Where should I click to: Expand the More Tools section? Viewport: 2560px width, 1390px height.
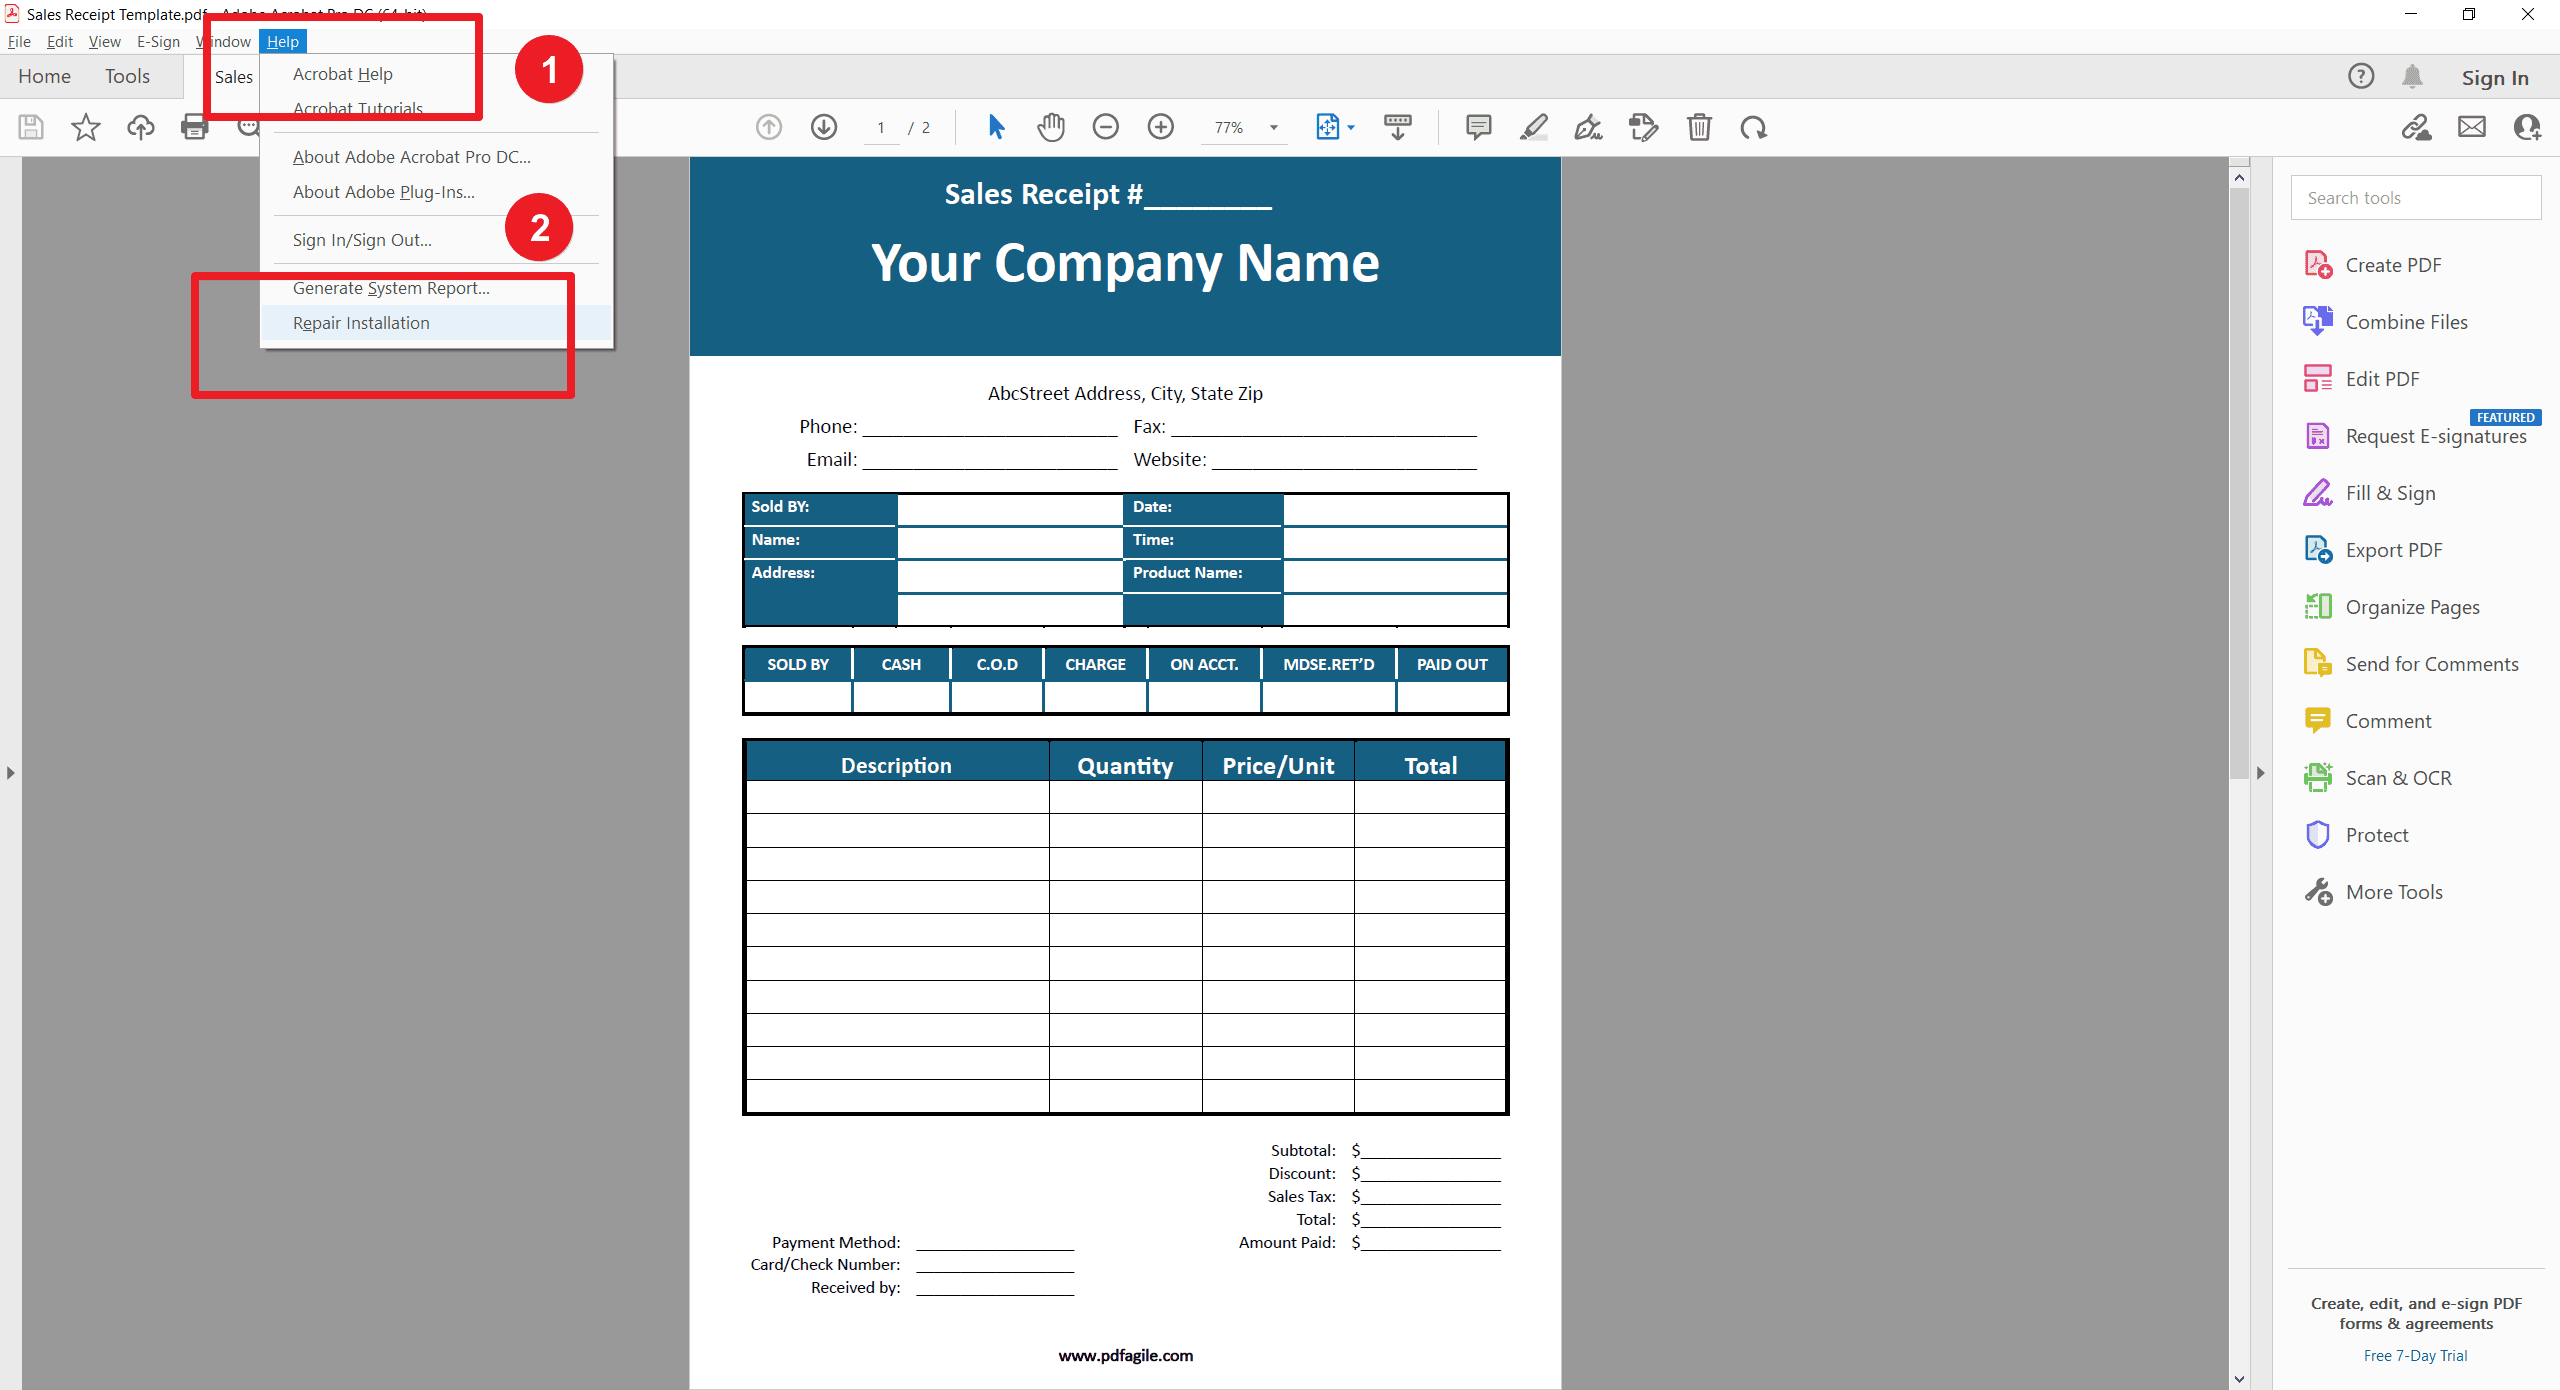click(2394, 892)
